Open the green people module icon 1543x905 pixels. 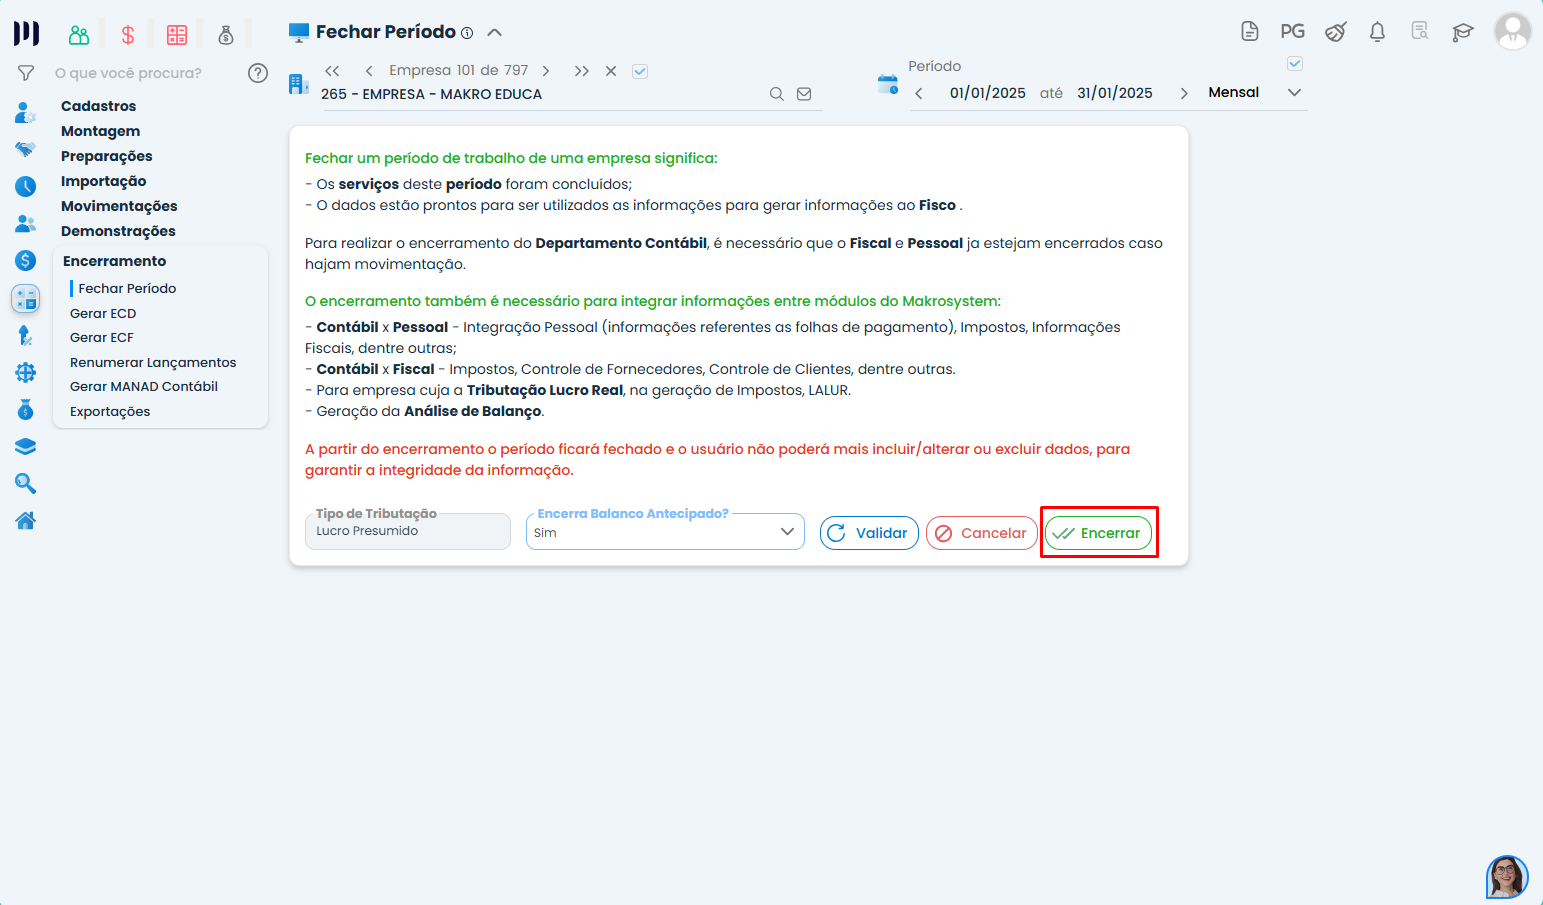[79, 35]
